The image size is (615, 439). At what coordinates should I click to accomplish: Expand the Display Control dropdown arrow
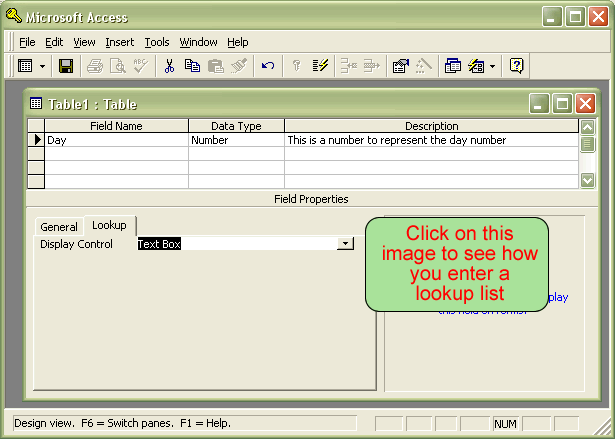345,244
